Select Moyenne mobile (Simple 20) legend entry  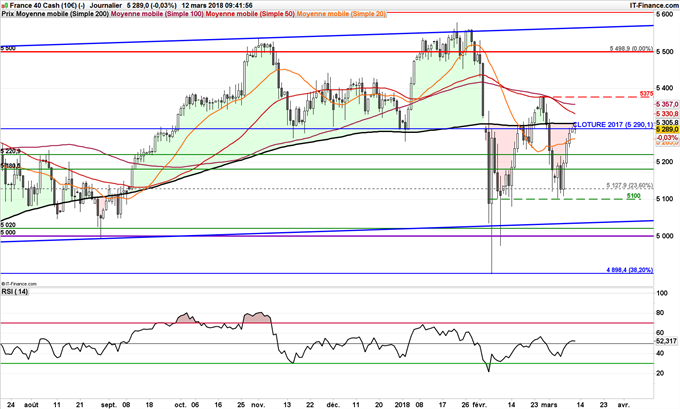coord(341,14)
